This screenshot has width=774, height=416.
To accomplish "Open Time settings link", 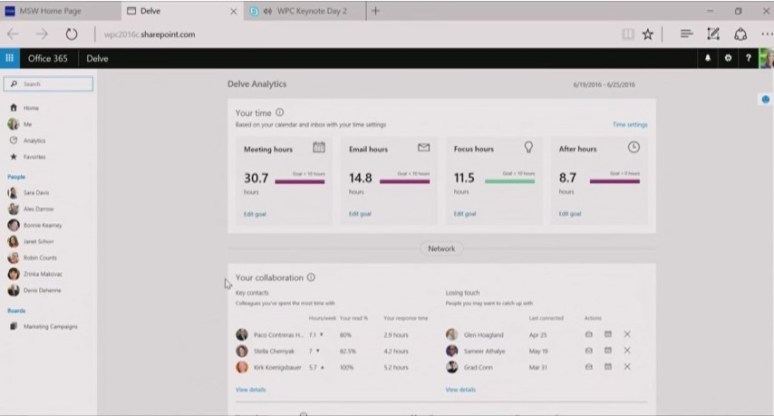I will 630,124.
